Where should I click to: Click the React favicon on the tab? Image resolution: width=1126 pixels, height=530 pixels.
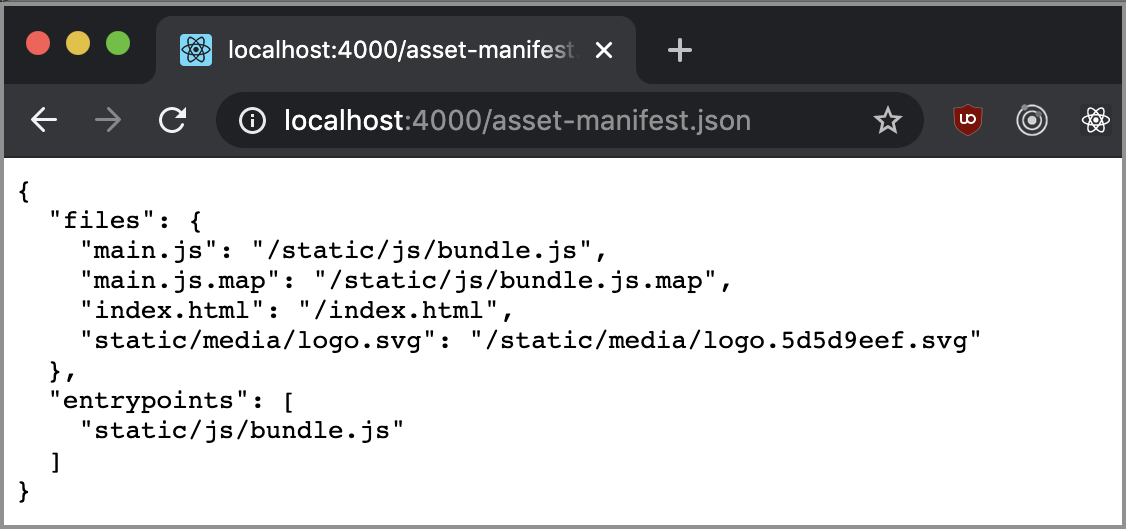(x=195, y=50)
